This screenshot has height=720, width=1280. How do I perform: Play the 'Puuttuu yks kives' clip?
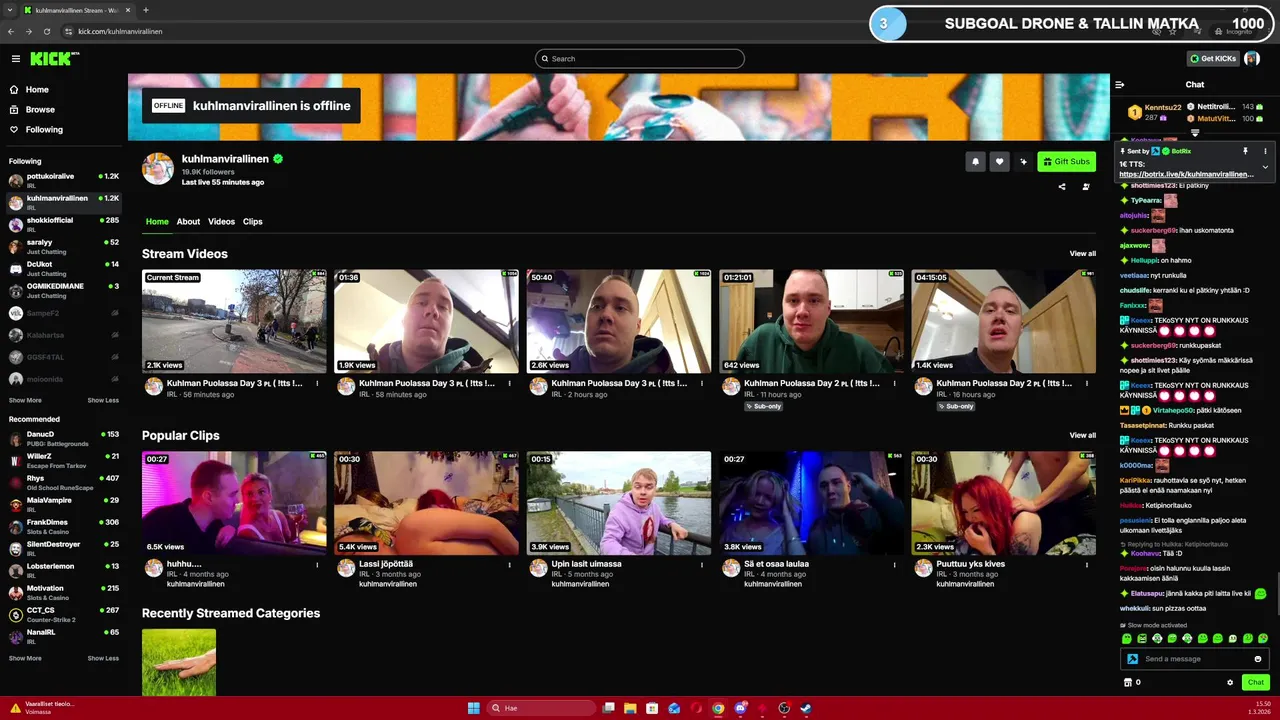(1004, 503)
